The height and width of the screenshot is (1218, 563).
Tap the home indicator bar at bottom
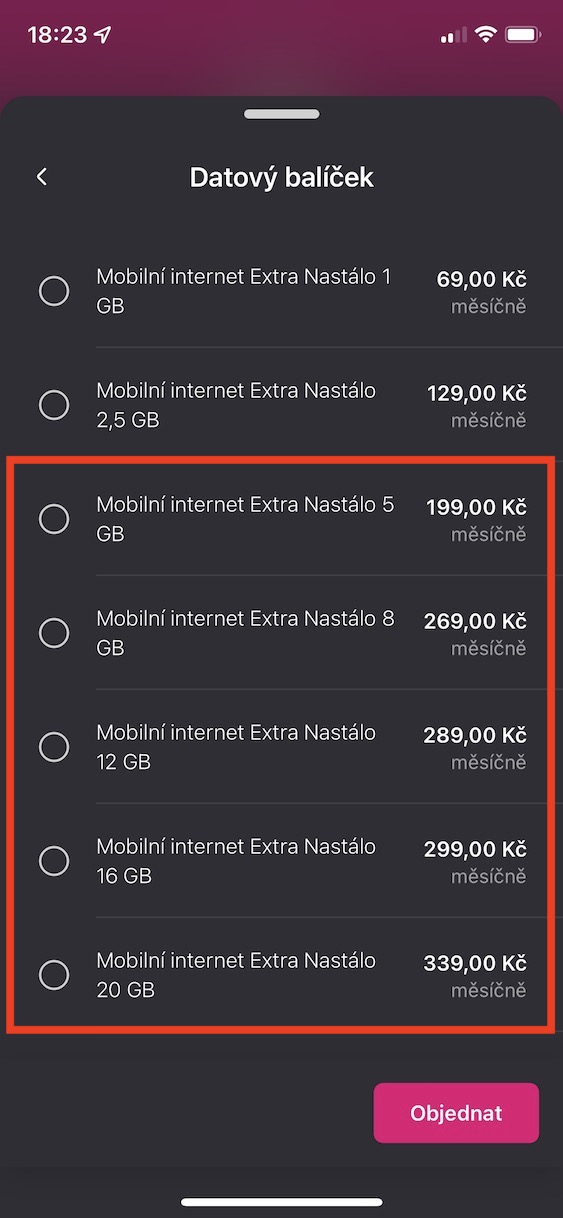click(282, 1202)
